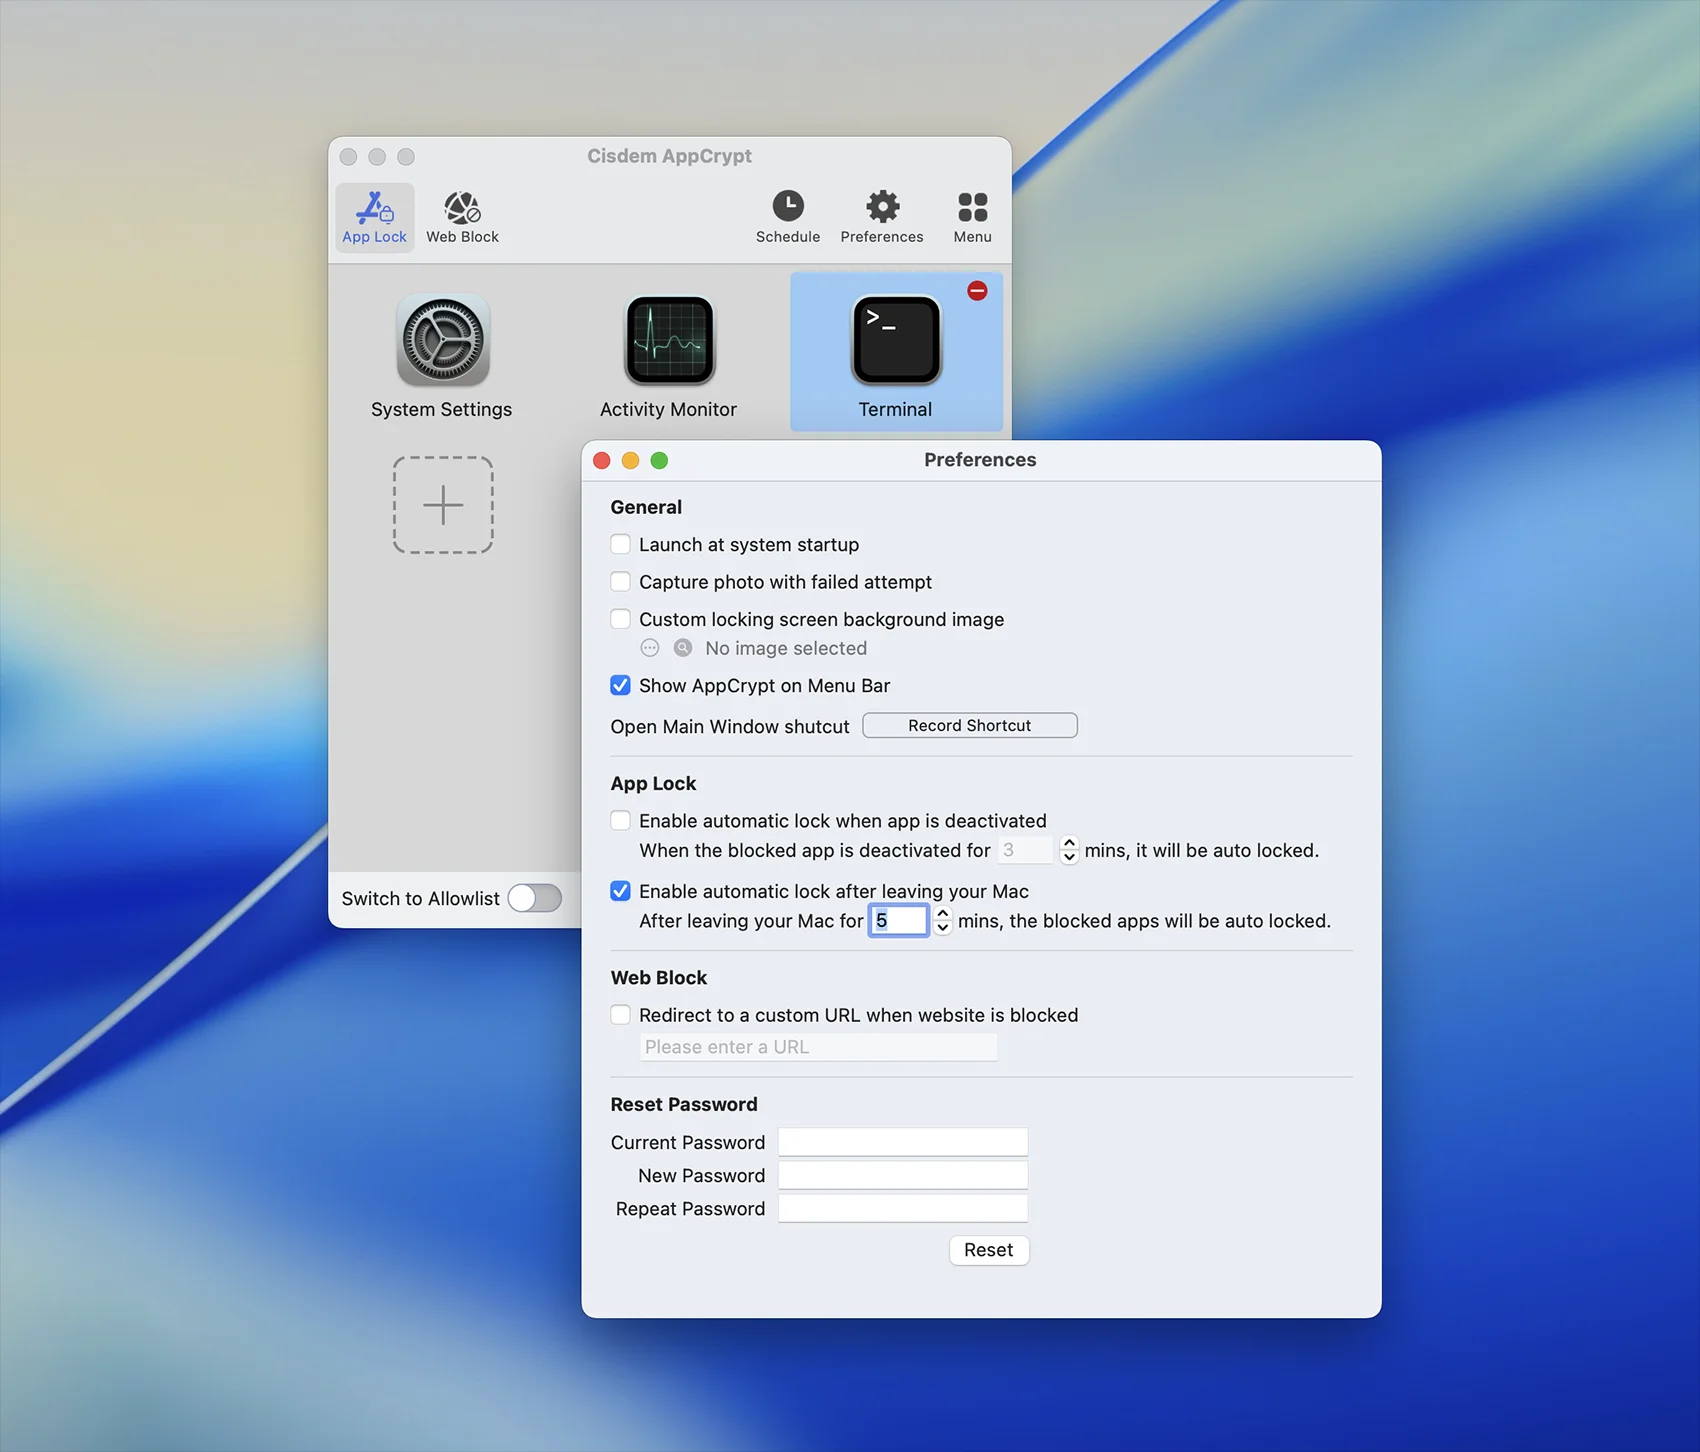Switch to the Web Block tab

tap(462, 218)
